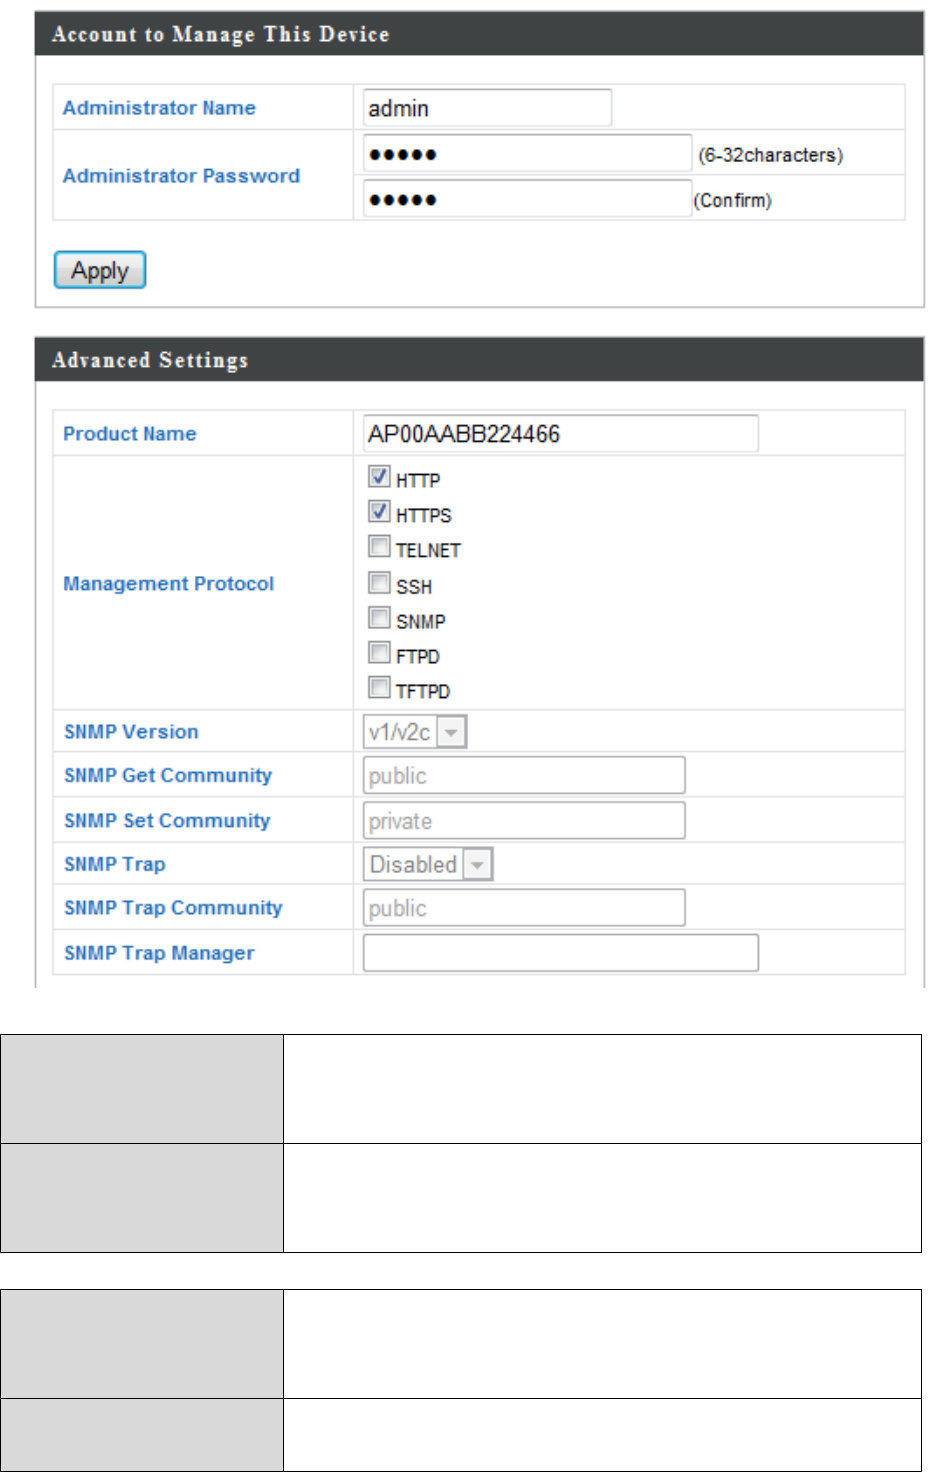936x1472 pixels.
Task: Select the SNMP Set Community field
Action: (524, 821)
